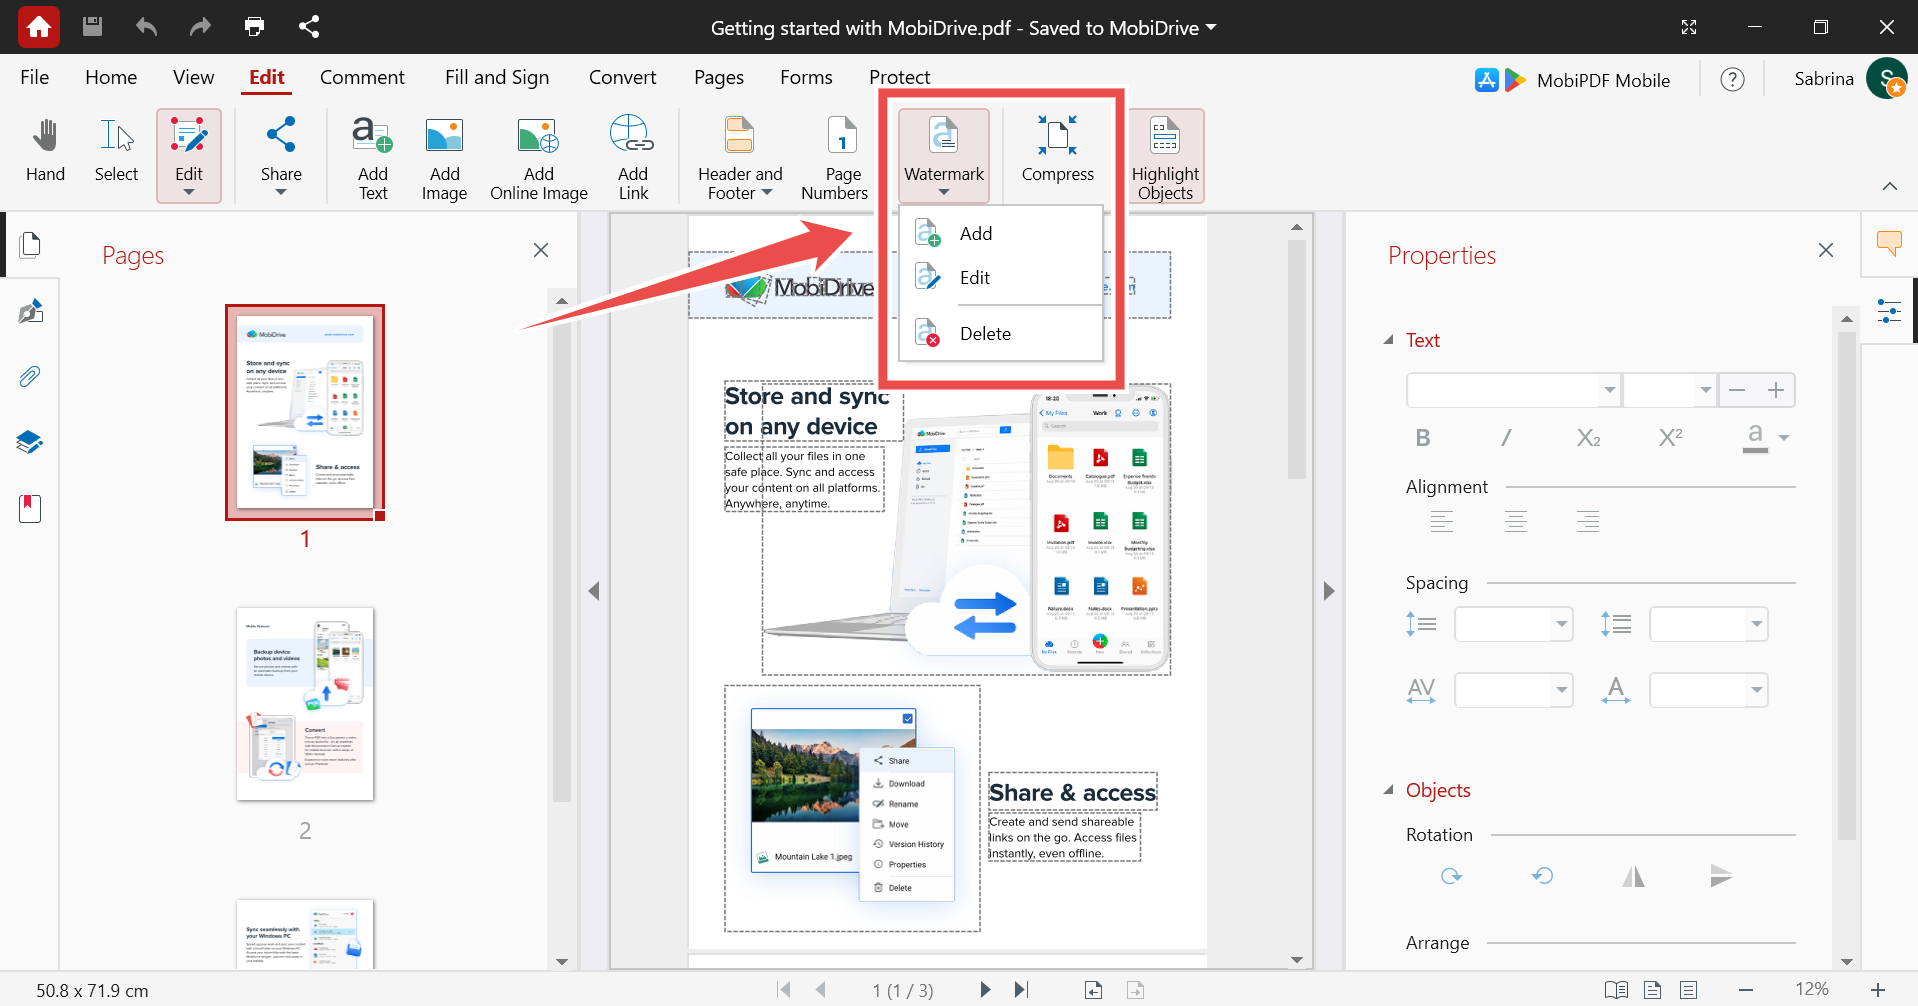
Task: Increase font size with plus
Action: point(1776,390)
